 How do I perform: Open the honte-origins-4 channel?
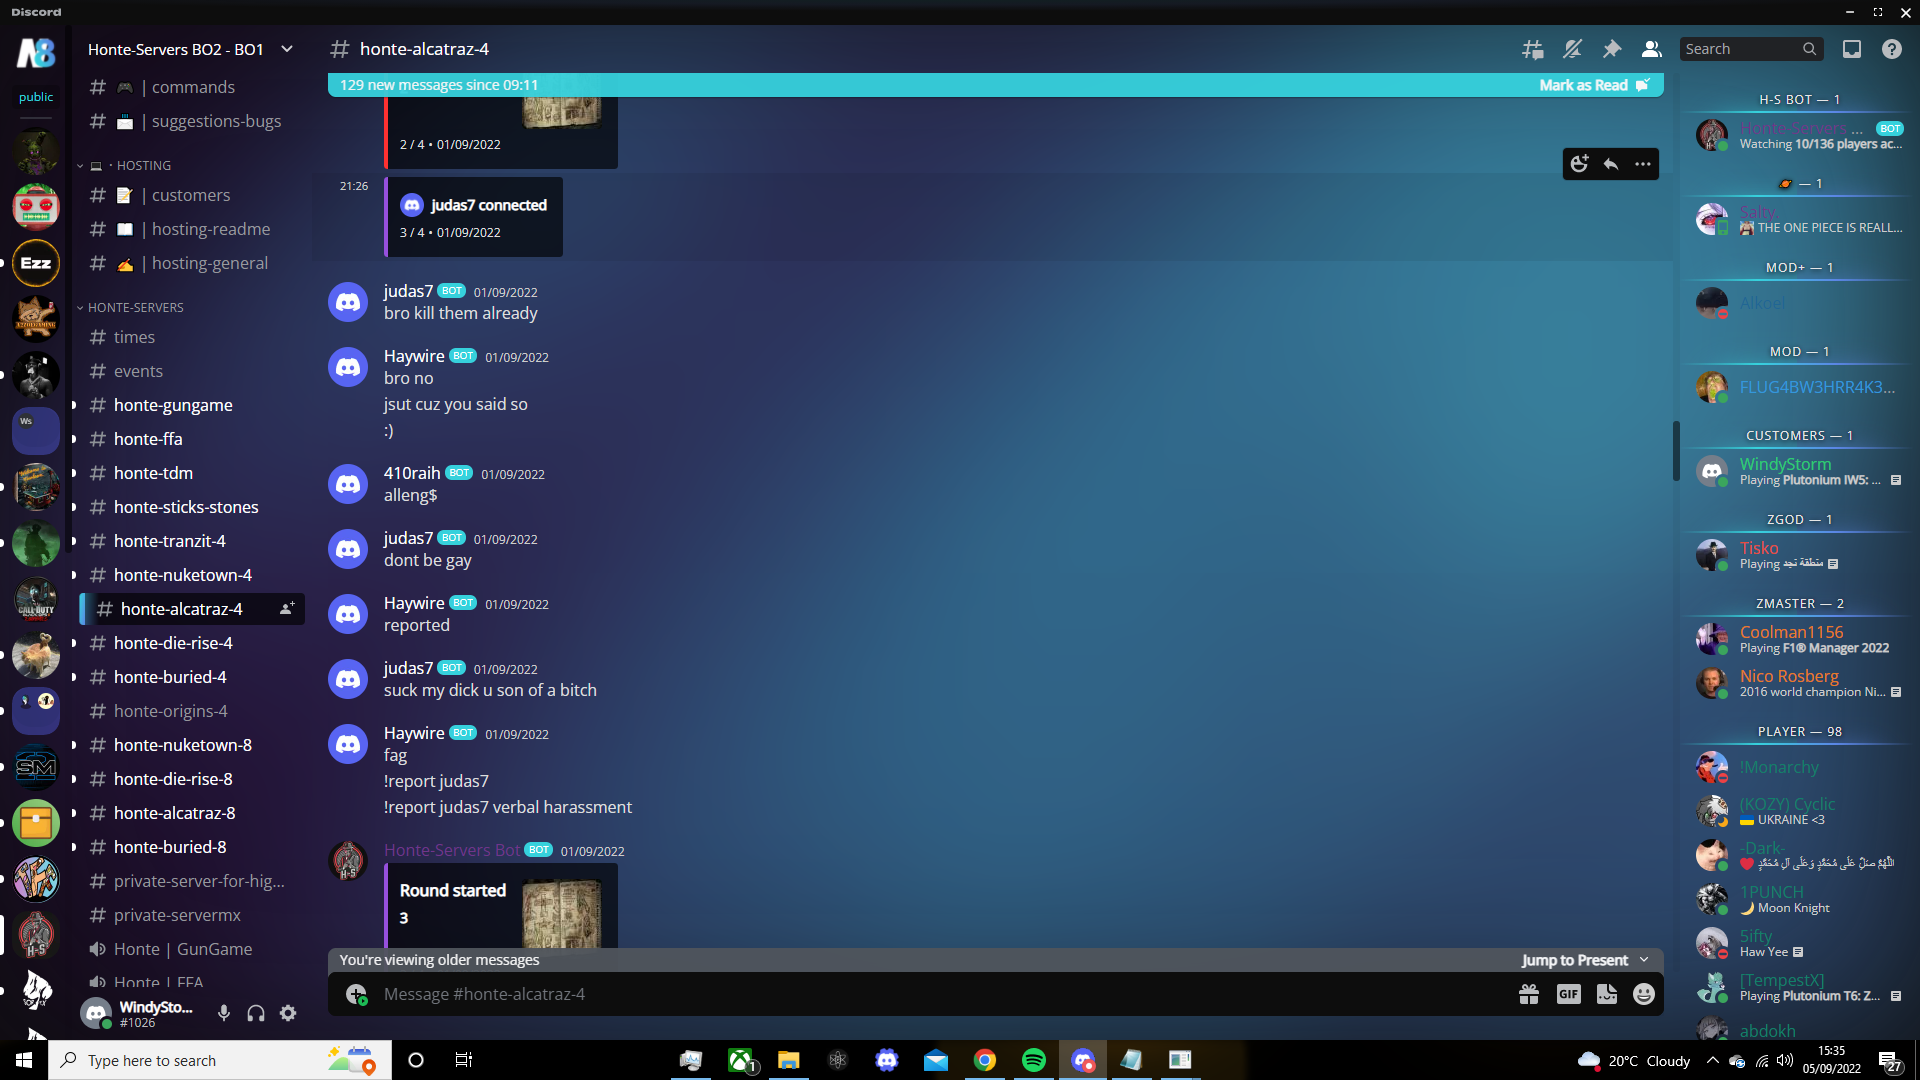pos(192,711)
